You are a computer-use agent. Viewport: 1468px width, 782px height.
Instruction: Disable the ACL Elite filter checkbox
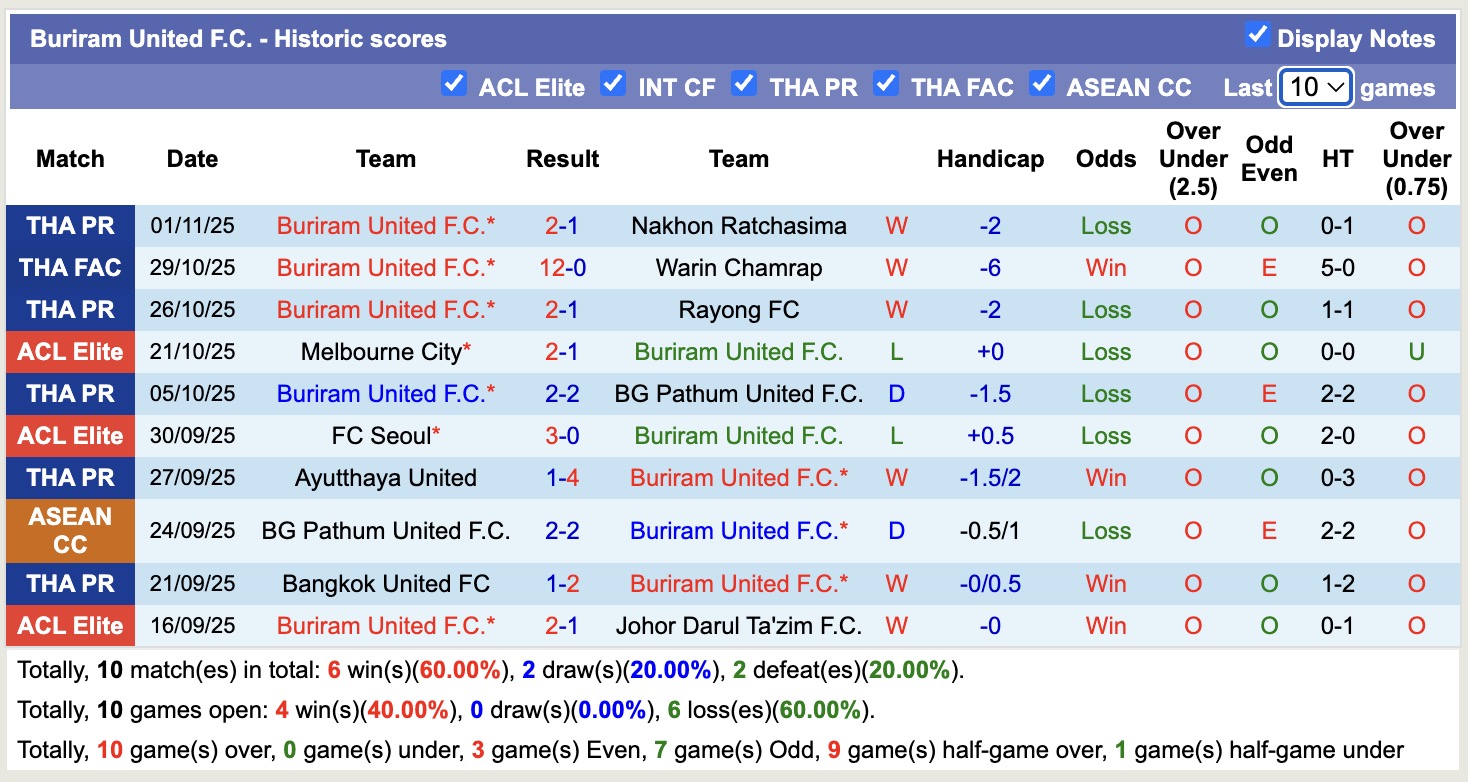click(x=455, y=86)
